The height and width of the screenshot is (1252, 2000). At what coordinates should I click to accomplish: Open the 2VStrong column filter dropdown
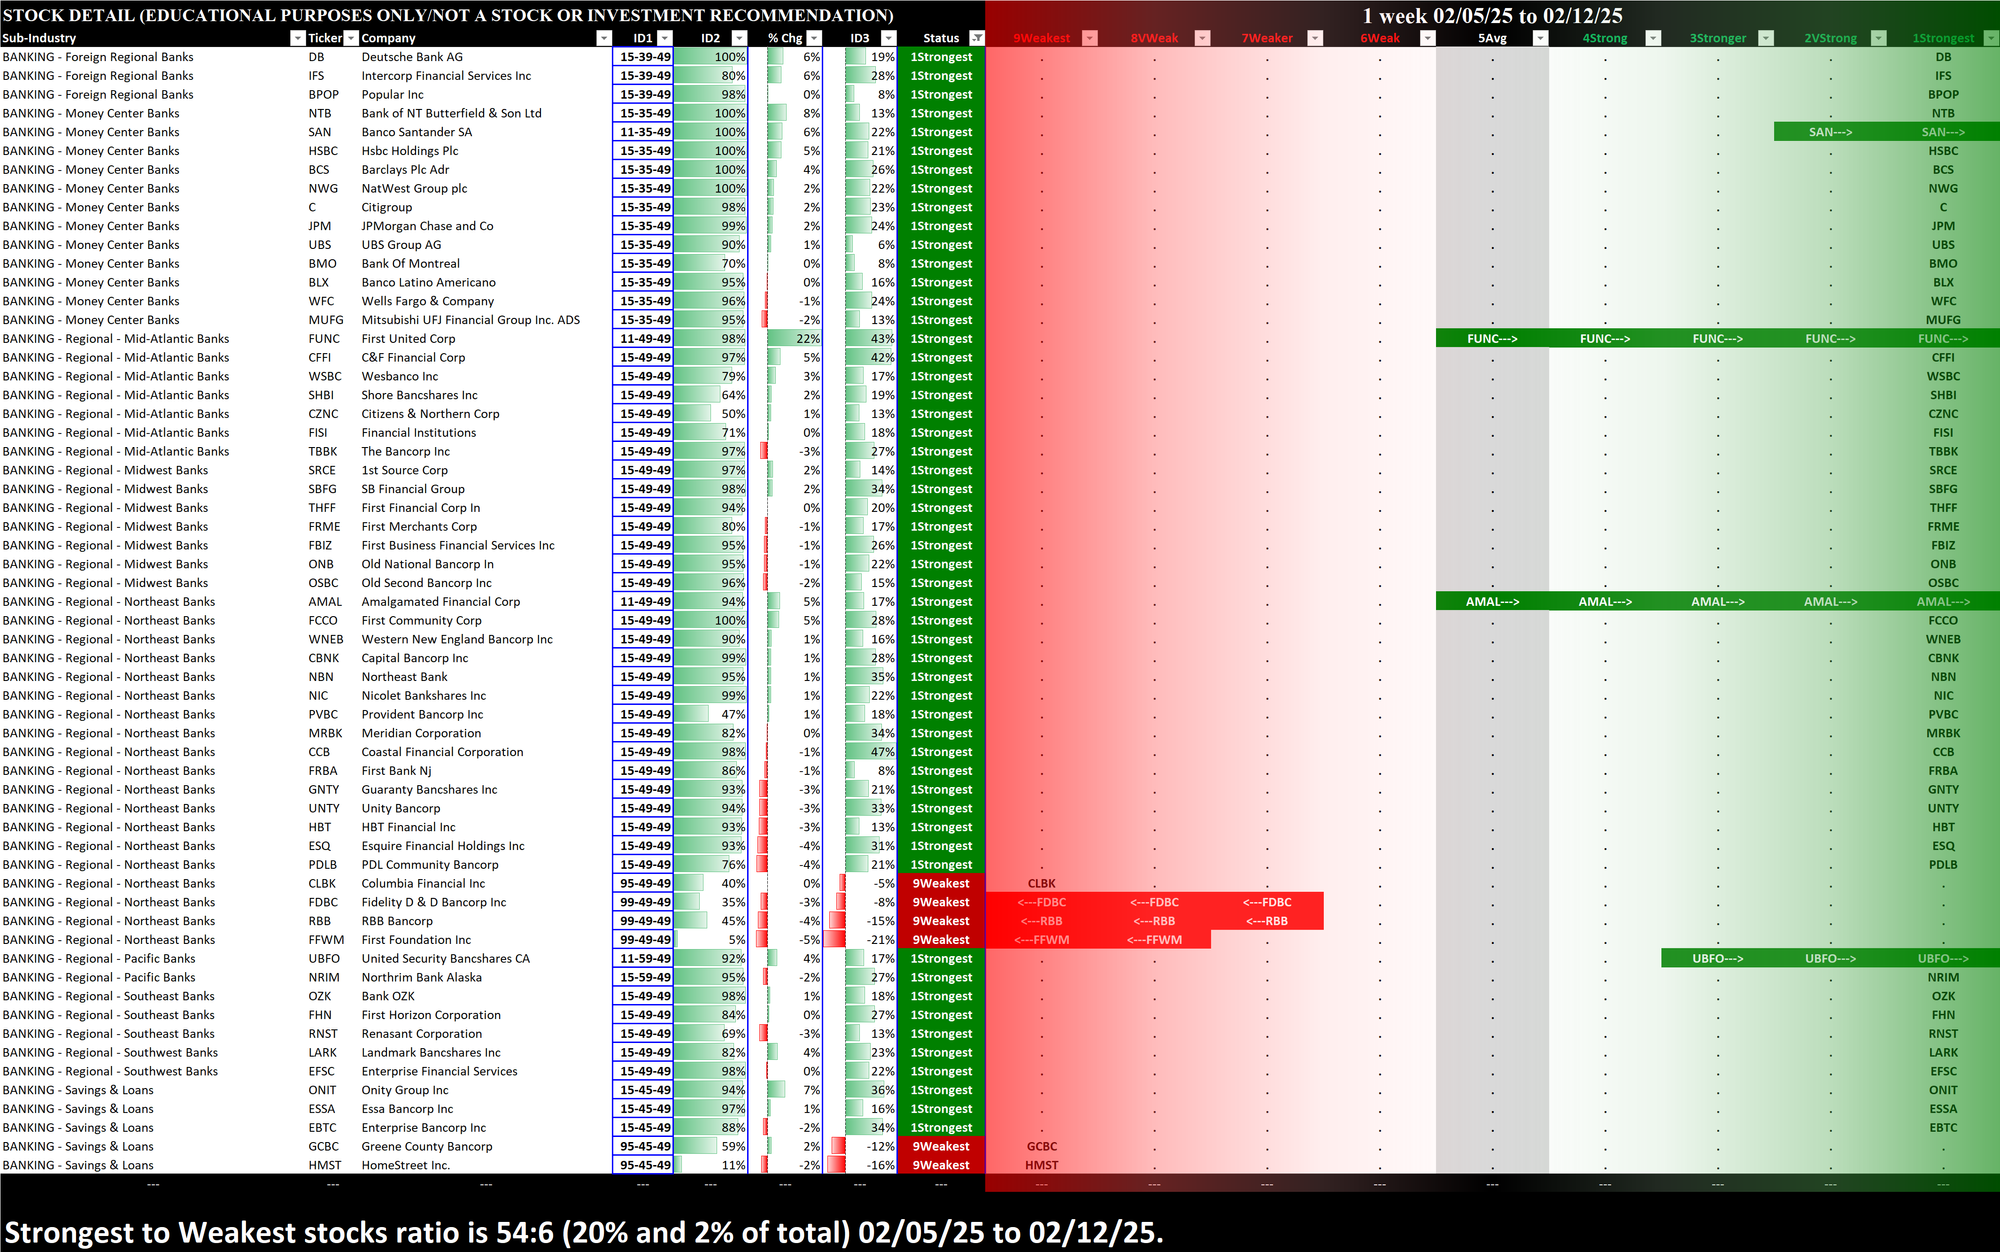pyautogui.click(x=1878, y=38)
